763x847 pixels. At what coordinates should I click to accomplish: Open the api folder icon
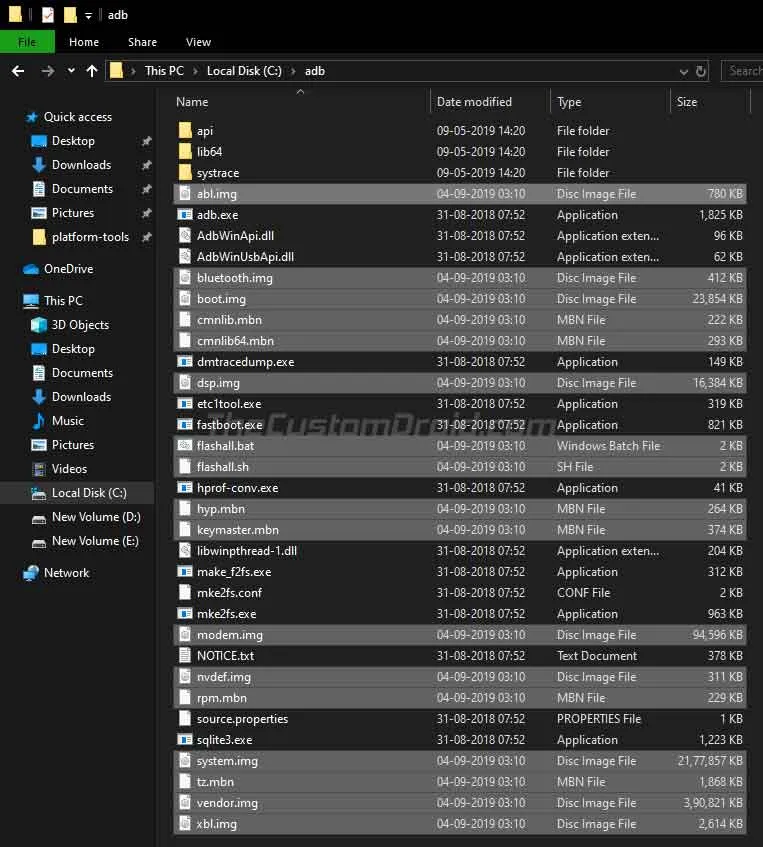point(185,131)
